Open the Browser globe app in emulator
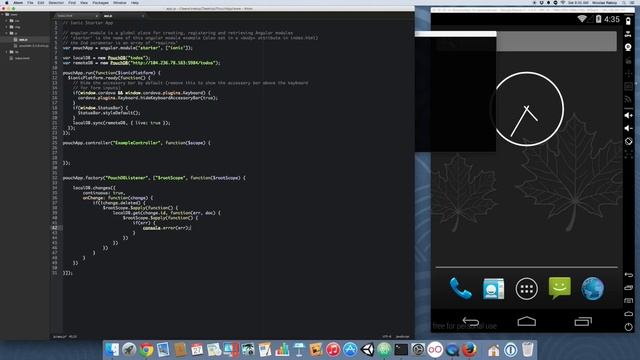The width and height of the screenshot is (640, 360). click(x=593, y=288)
